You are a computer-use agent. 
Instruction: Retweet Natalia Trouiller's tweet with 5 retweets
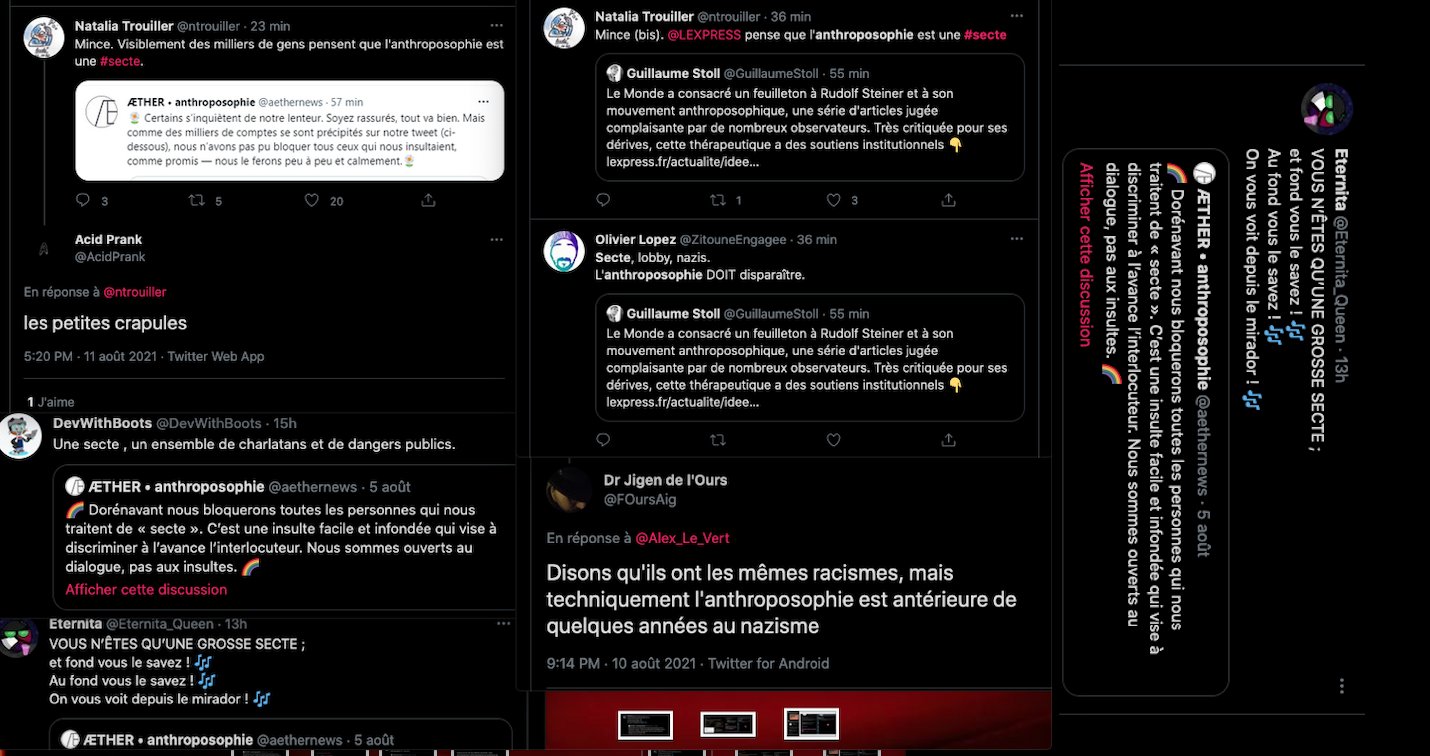click(197, 200)
